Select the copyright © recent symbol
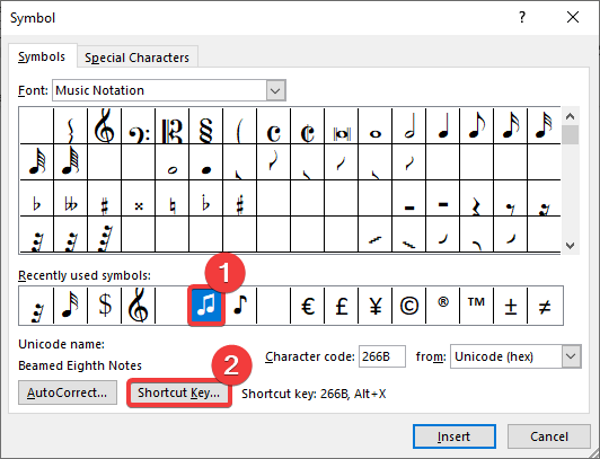The height and width of the screenshot is (459, 600). (409, 305)
